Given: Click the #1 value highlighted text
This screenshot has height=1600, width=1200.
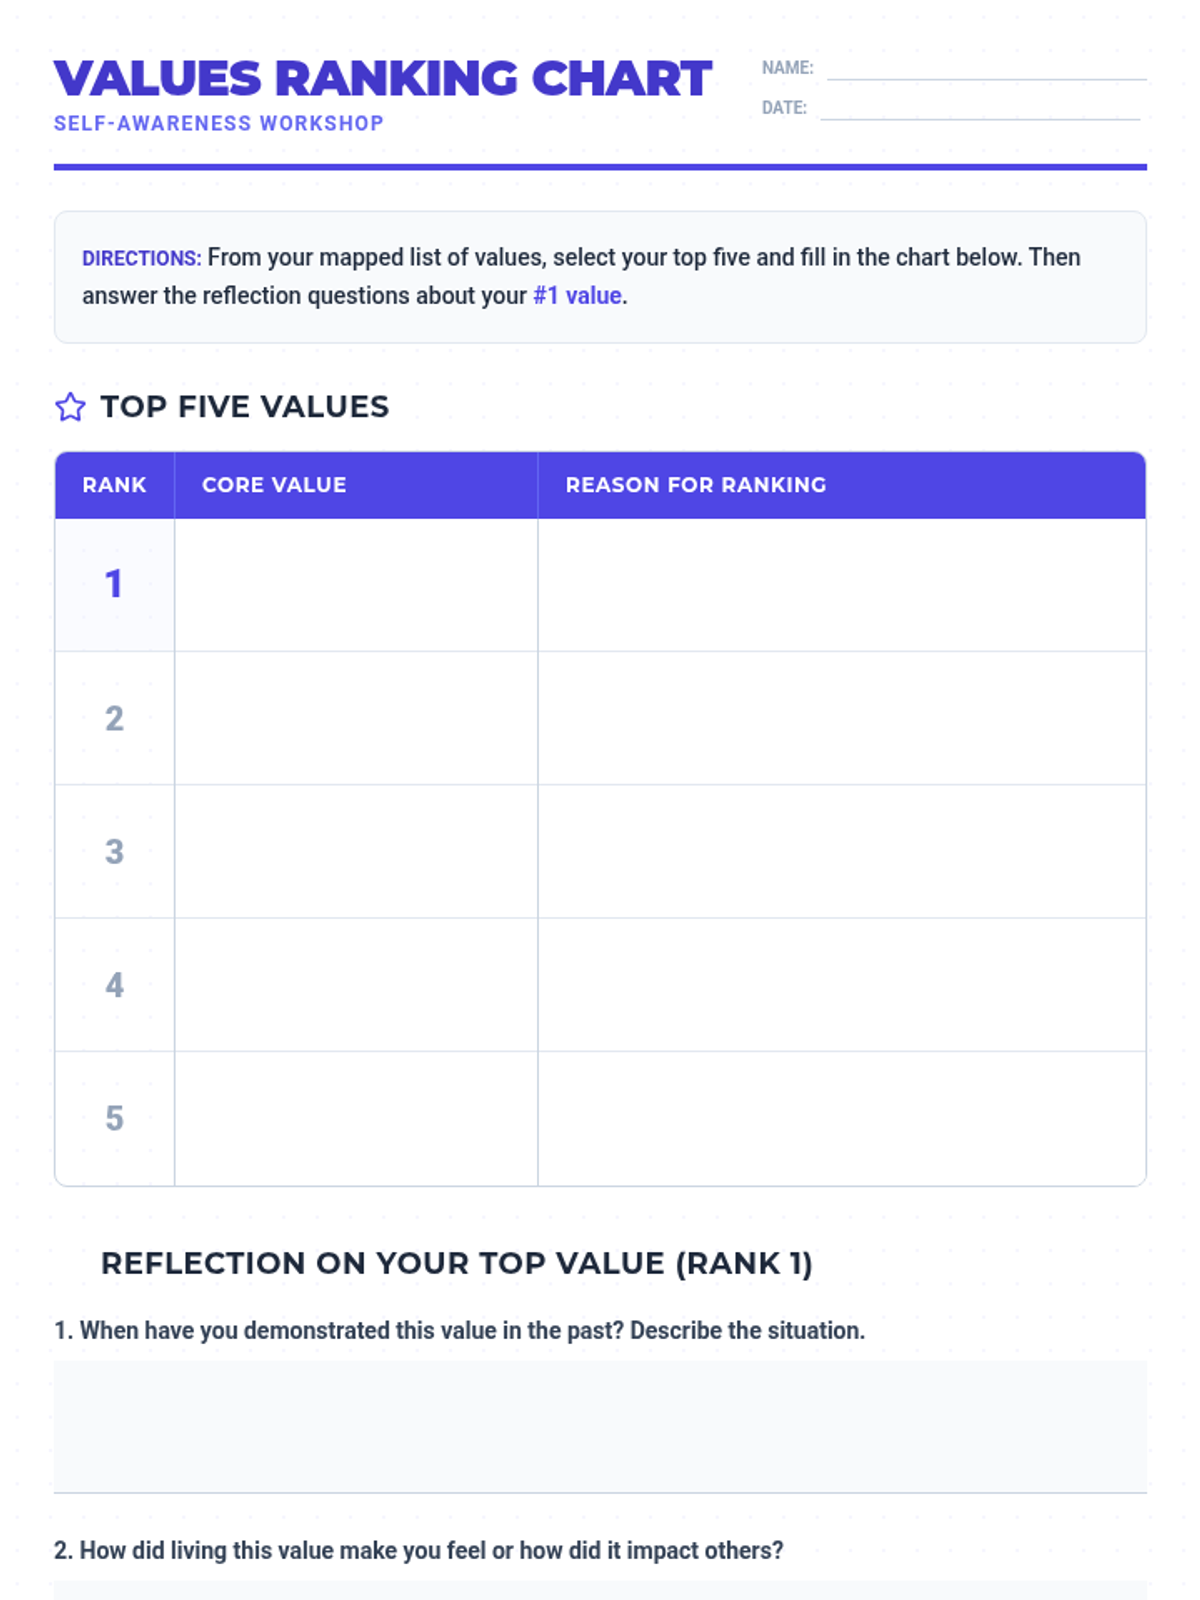Looking at the screenshot, I should tap(577, 296).
